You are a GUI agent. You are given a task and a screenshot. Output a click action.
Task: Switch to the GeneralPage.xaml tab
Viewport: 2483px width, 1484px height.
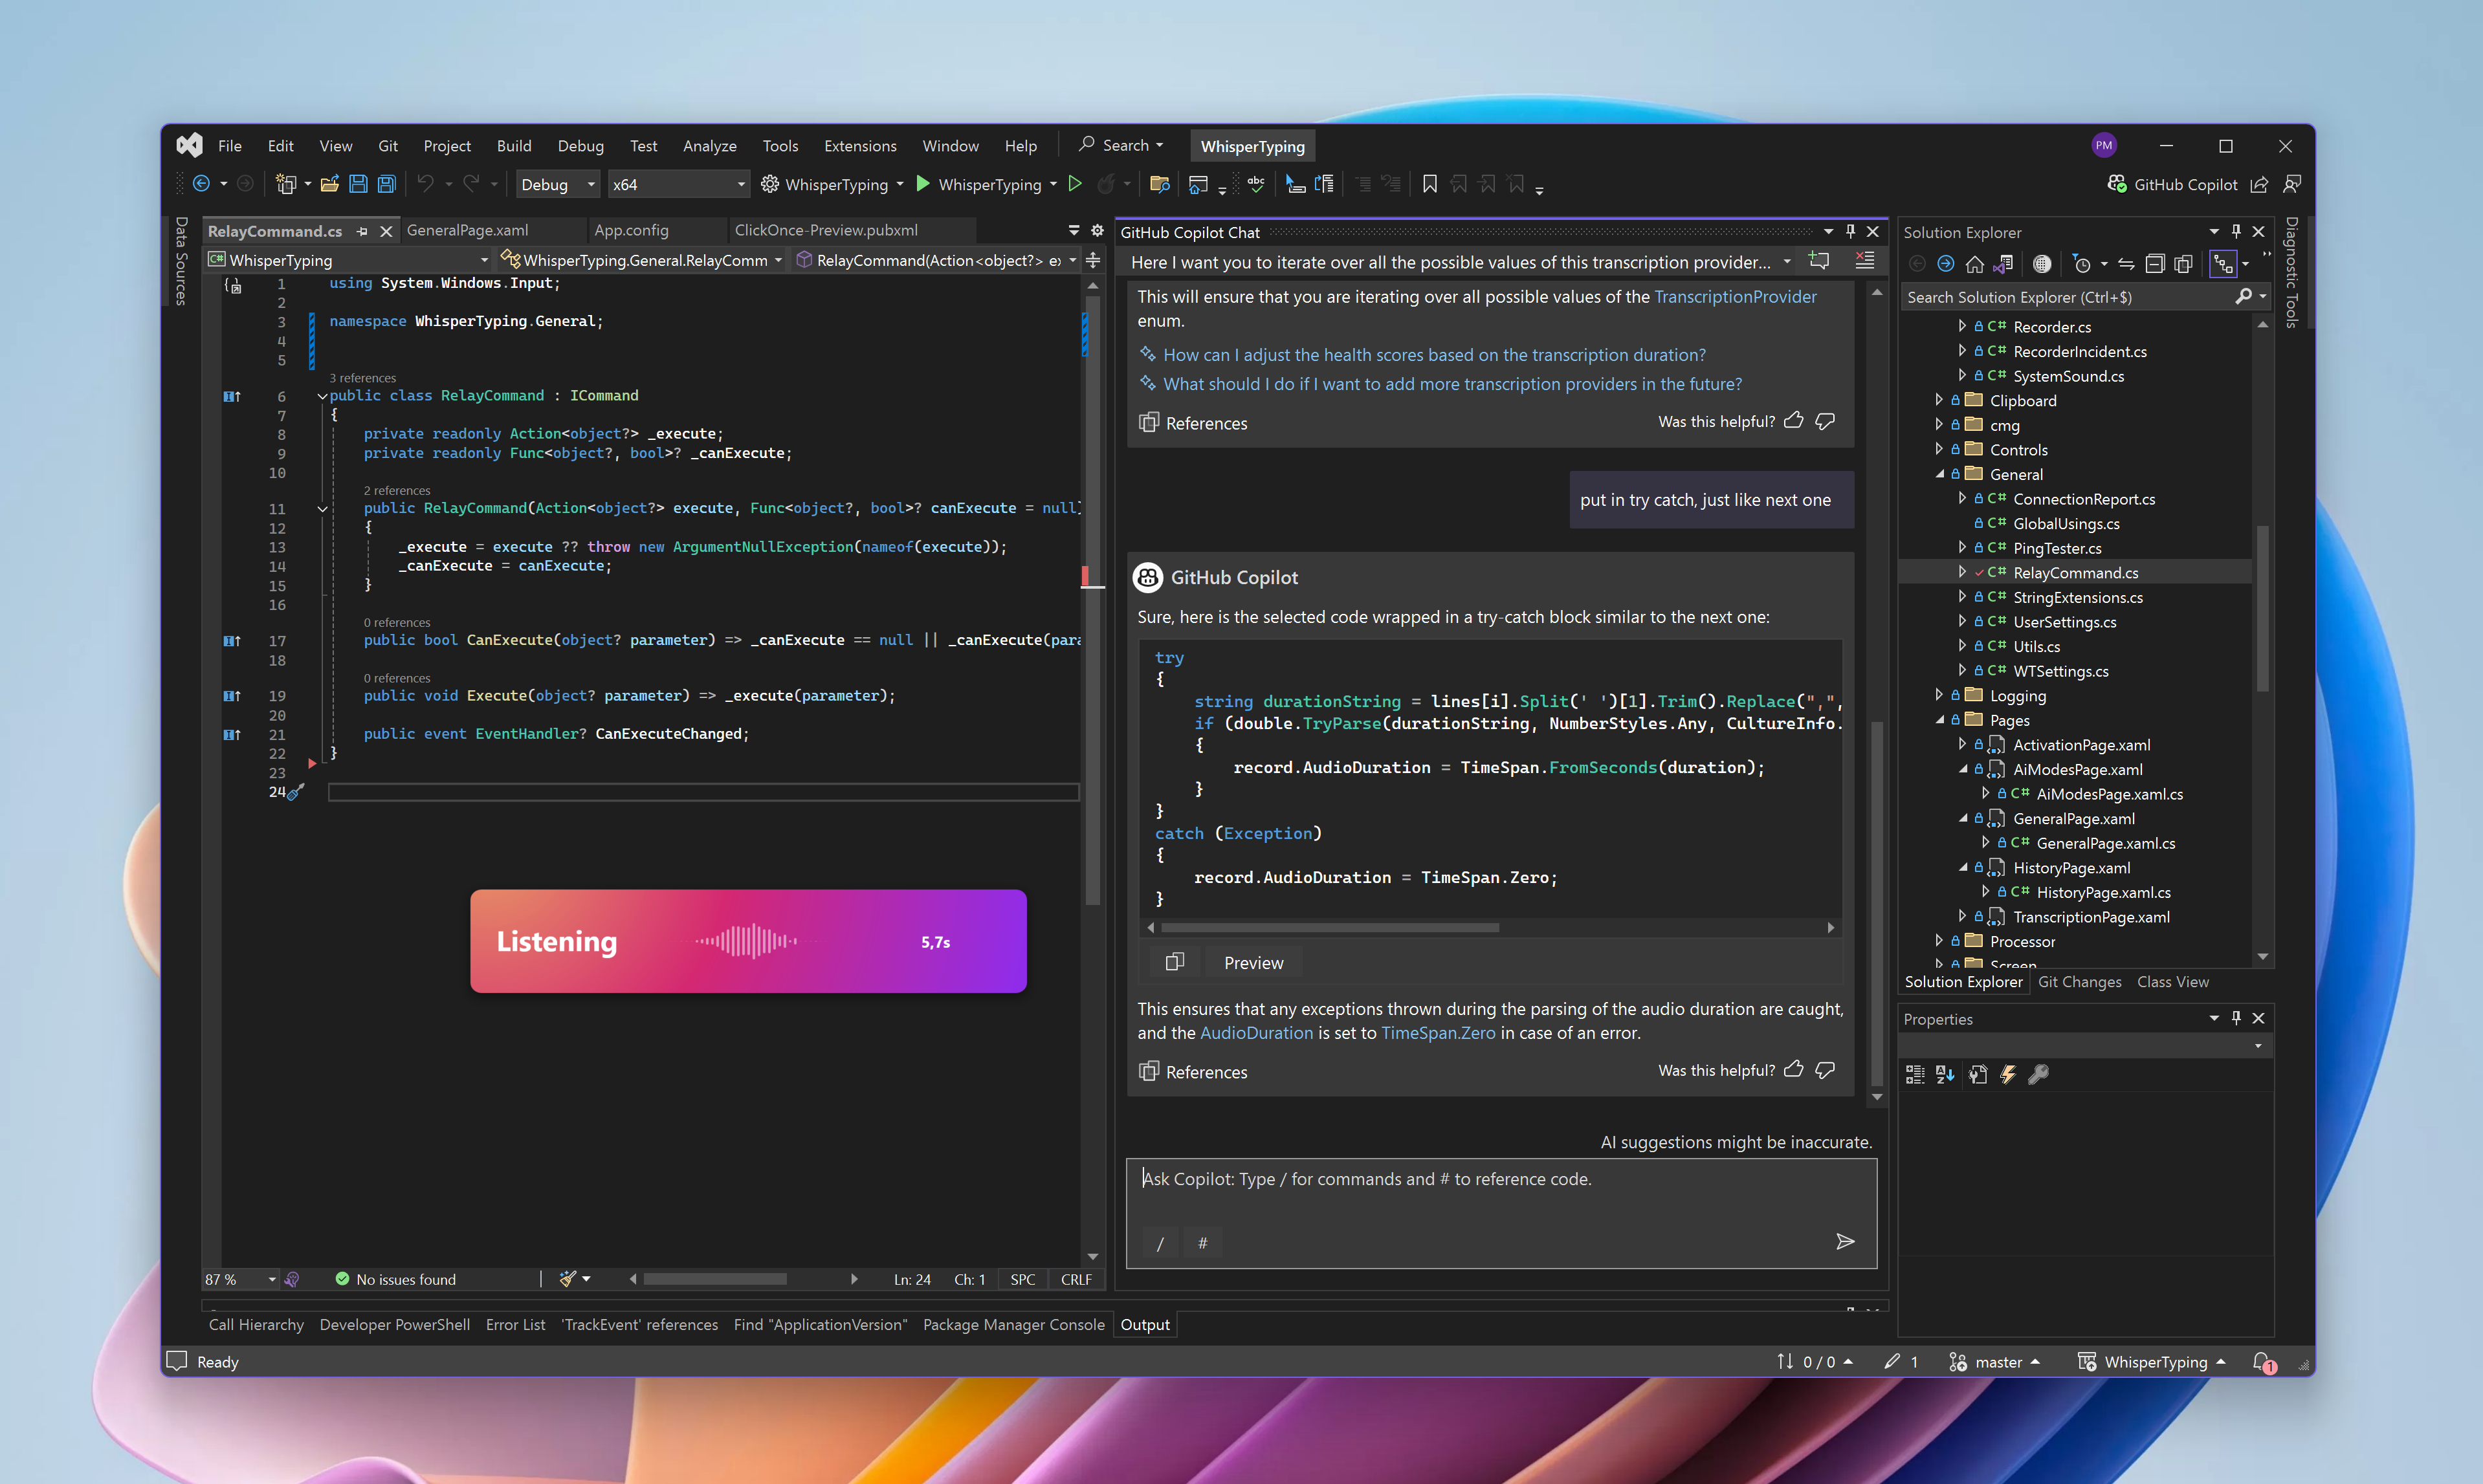point(467,230)
